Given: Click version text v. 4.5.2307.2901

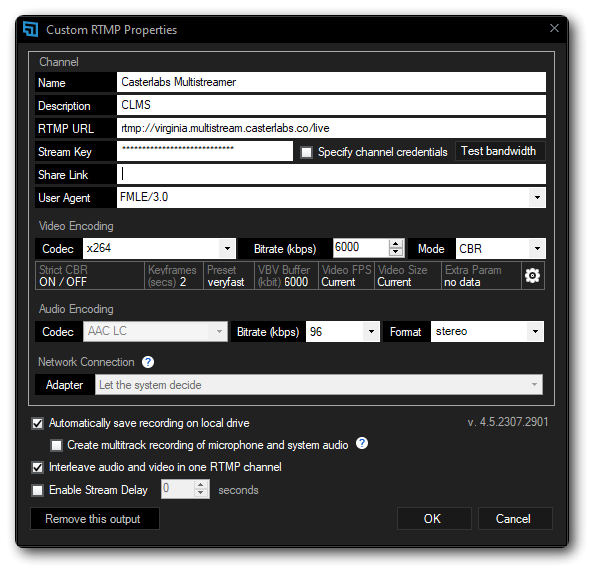Looking at the screenshot, I should click(x=508, y=422).
